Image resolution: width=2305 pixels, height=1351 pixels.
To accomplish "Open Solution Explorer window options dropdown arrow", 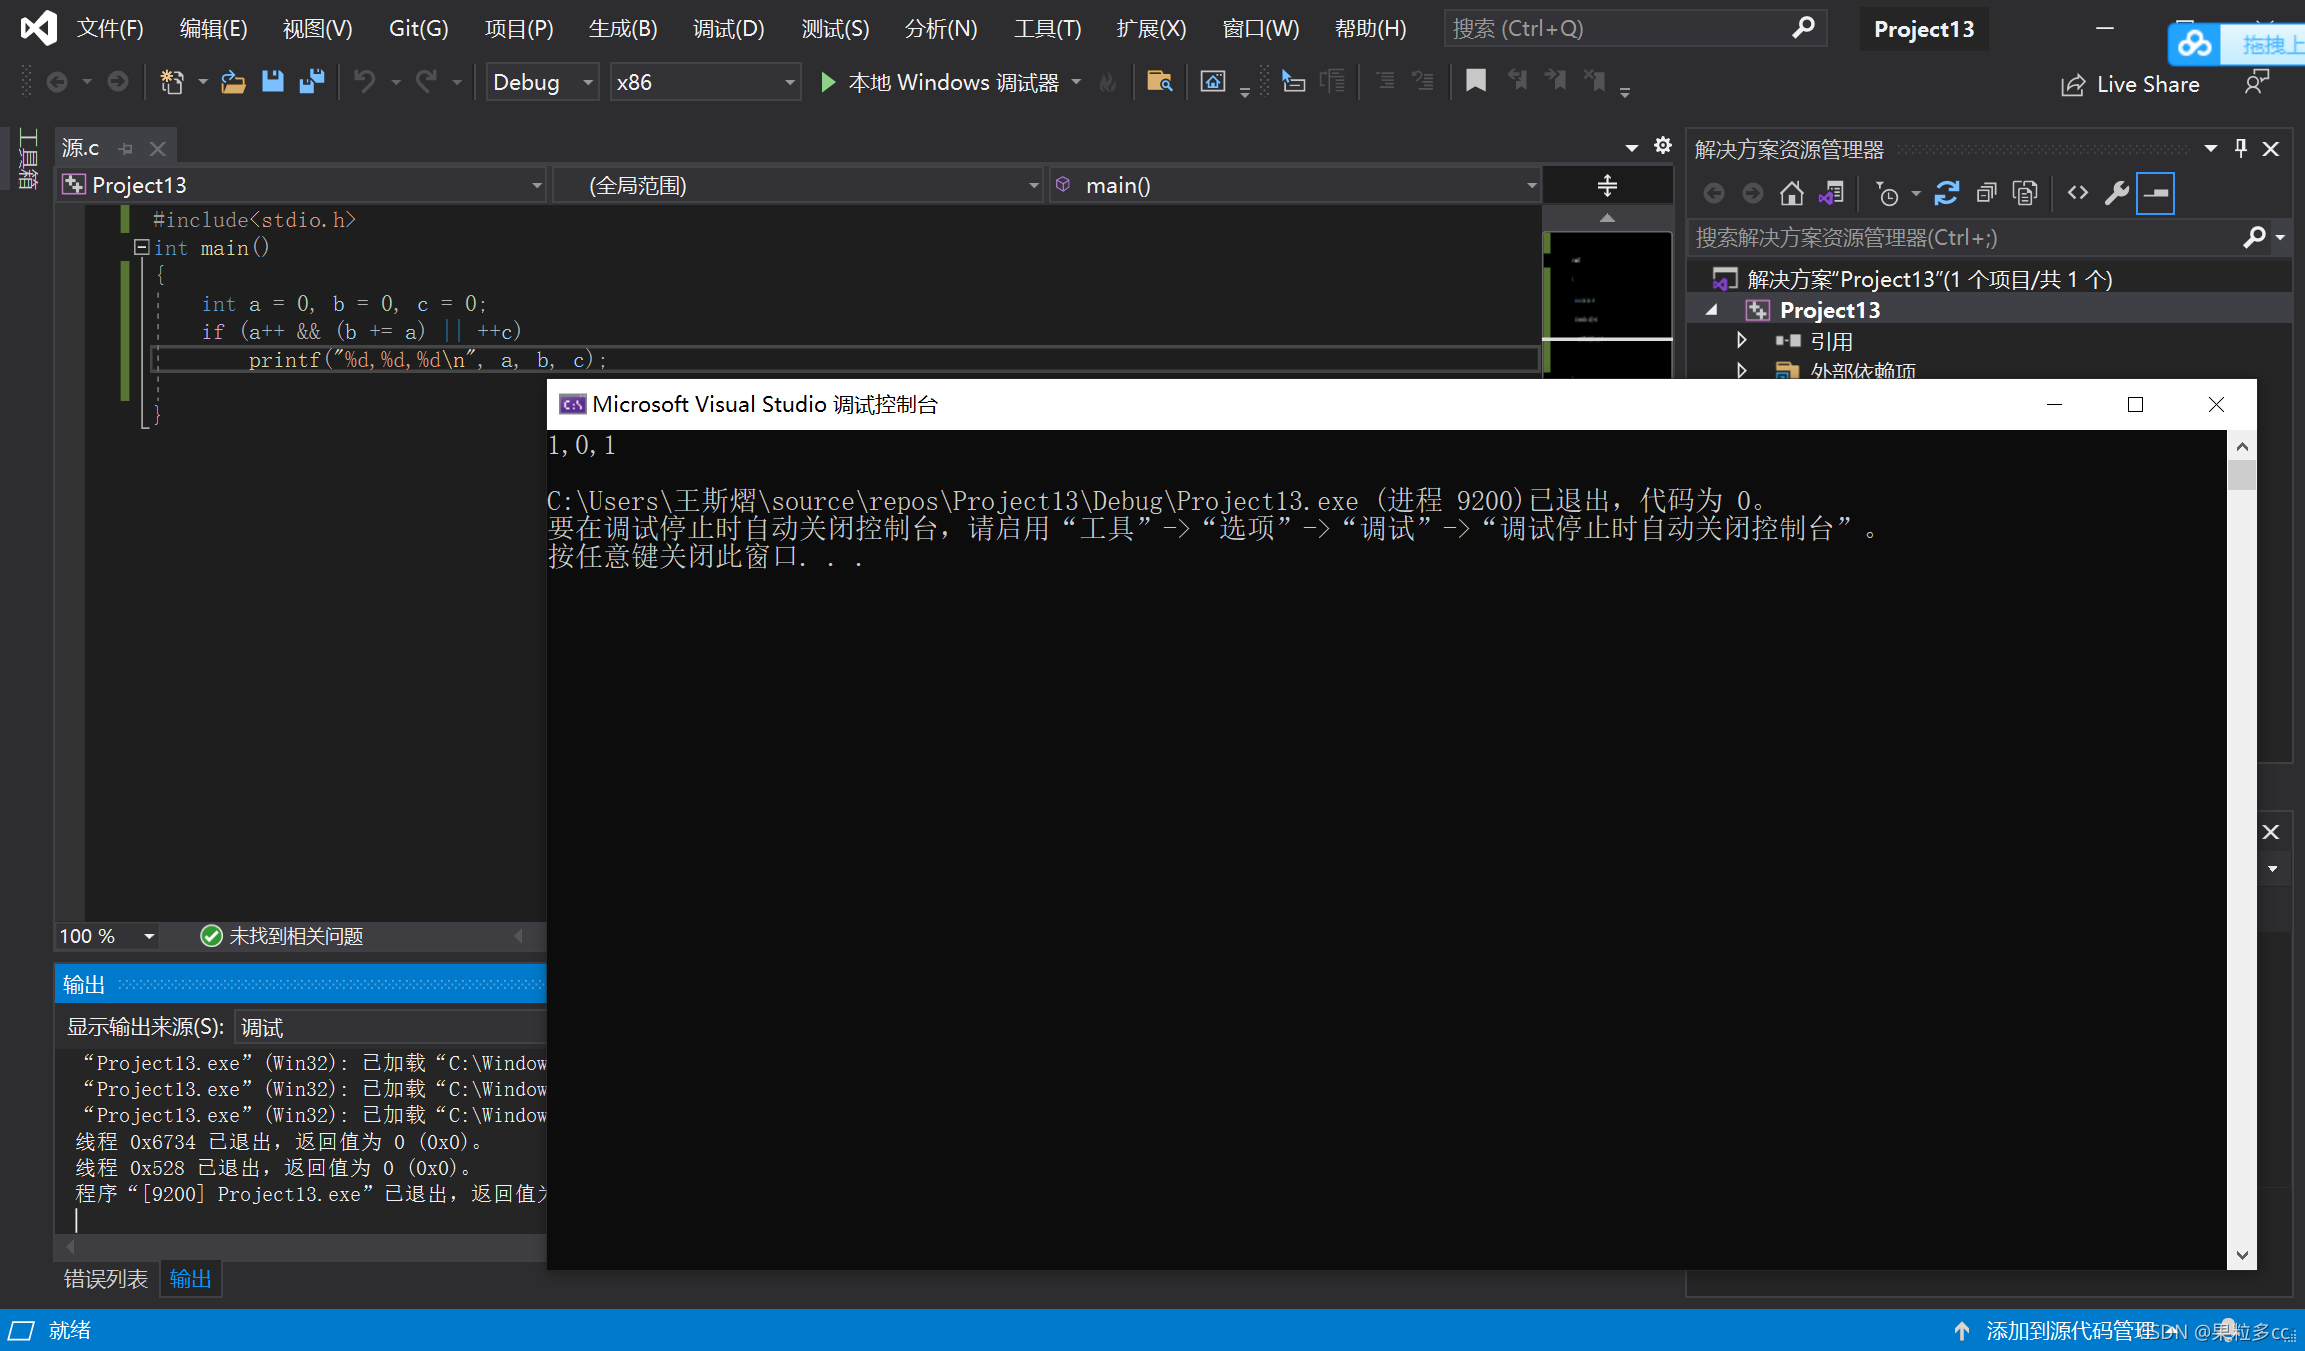I will [x=2211, y=148].
